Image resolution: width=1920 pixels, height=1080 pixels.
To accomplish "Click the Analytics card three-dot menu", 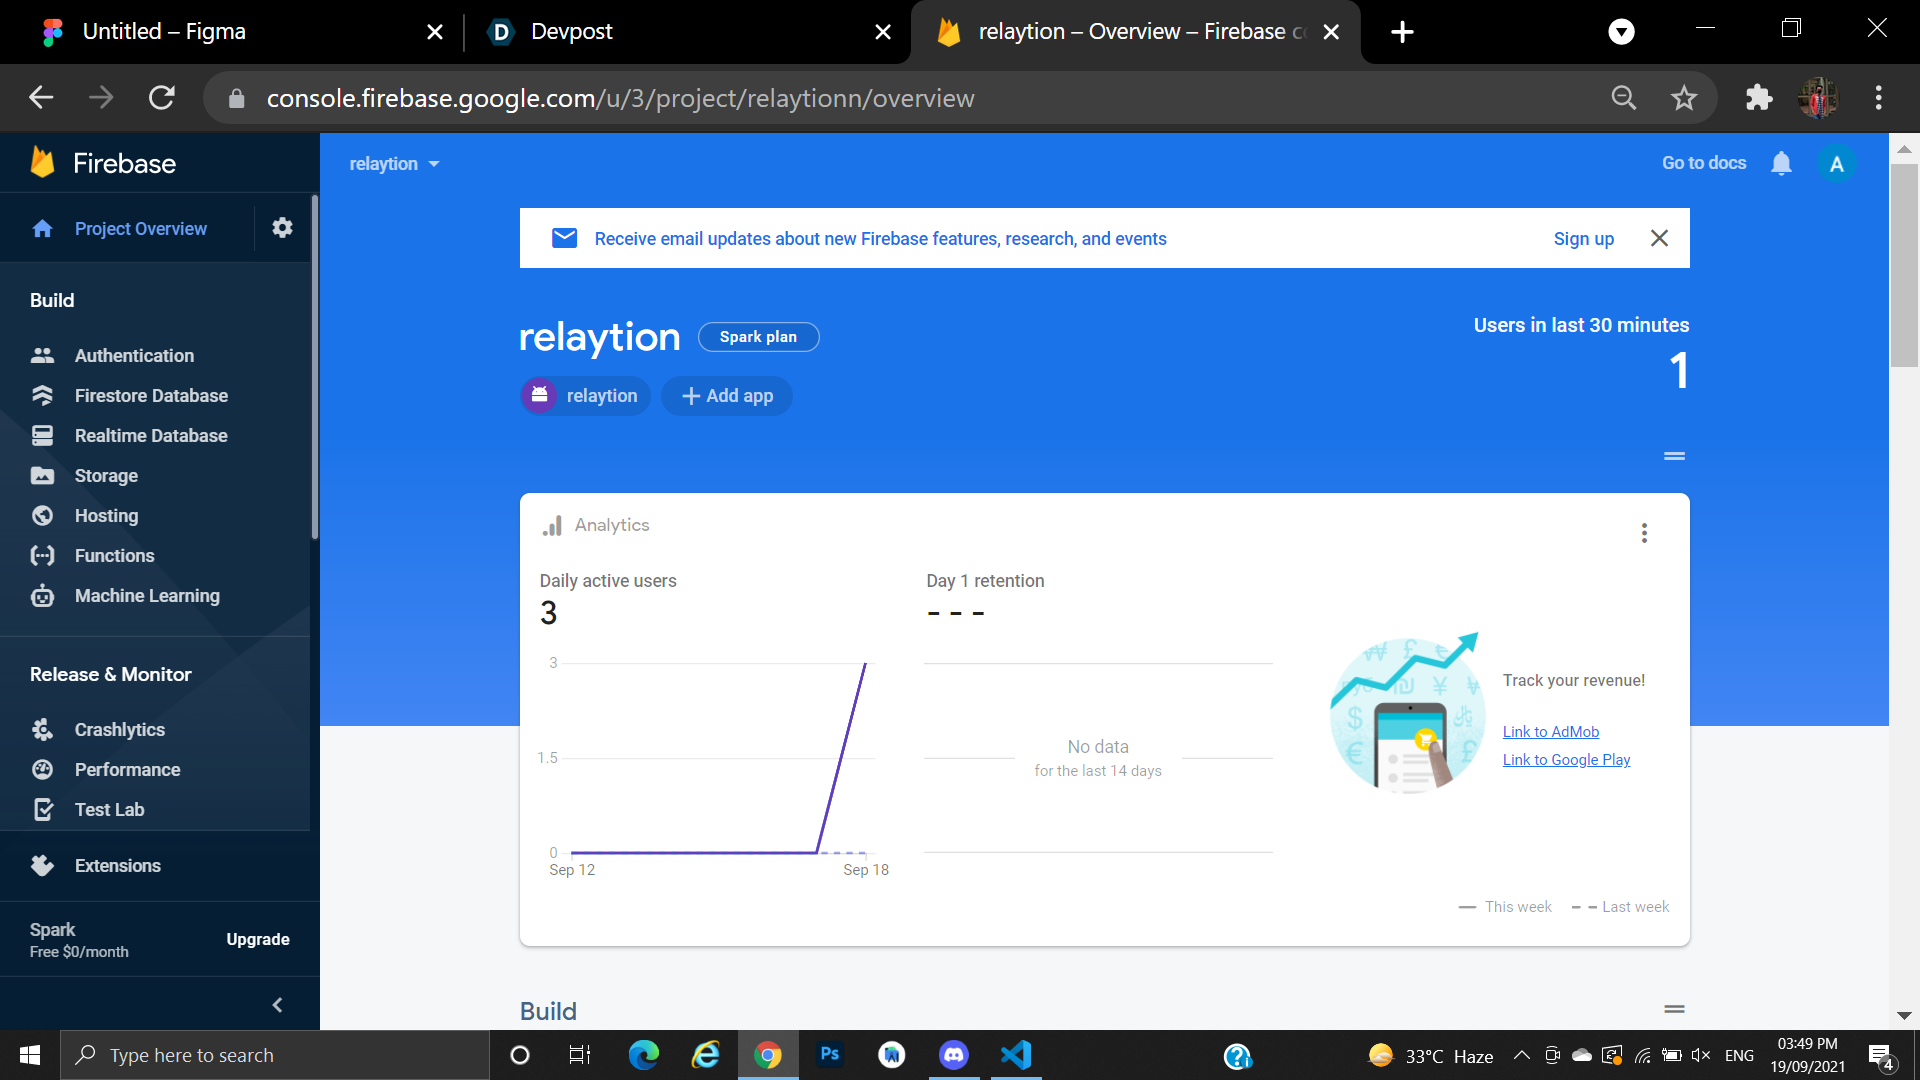I will pyautogui.click(x=1644, y=533).
